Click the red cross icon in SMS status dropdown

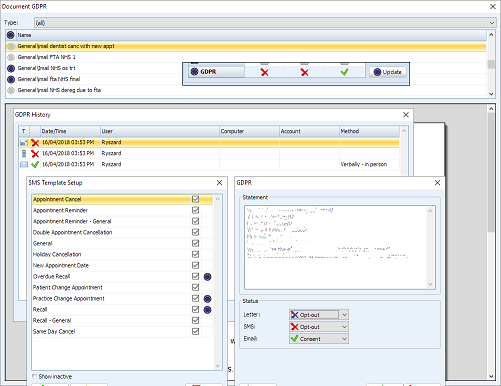point(294,327)
